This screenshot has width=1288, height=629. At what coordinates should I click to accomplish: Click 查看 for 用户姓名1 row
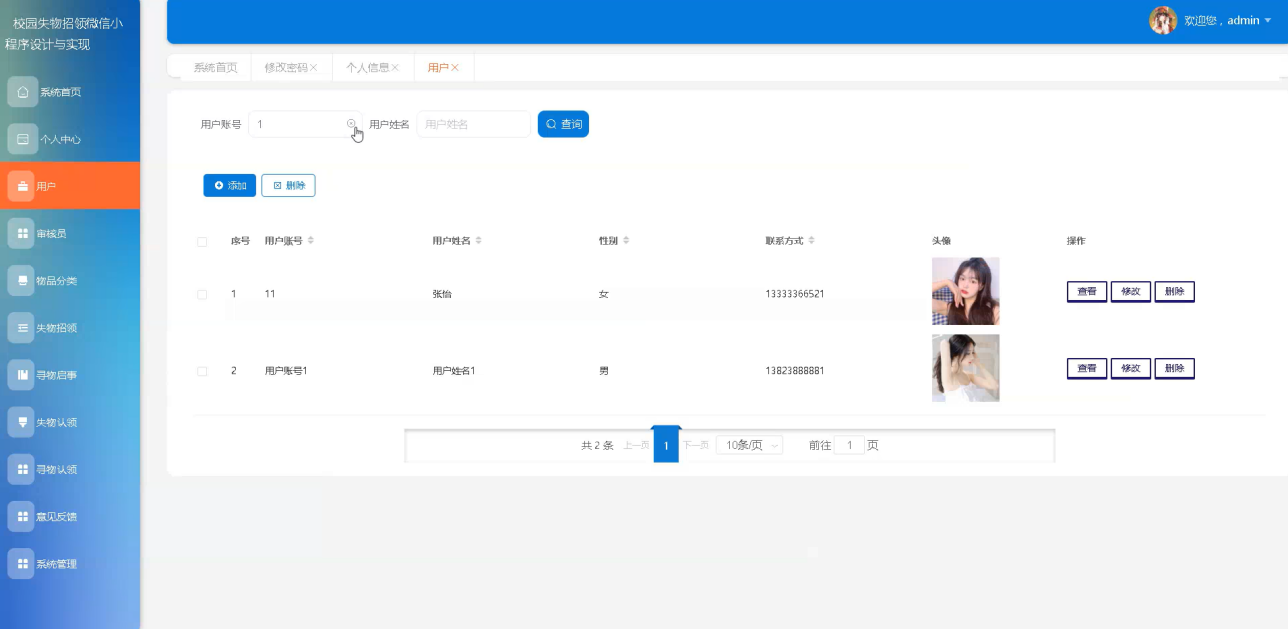pyautogui.click(x=1087, y=369)
